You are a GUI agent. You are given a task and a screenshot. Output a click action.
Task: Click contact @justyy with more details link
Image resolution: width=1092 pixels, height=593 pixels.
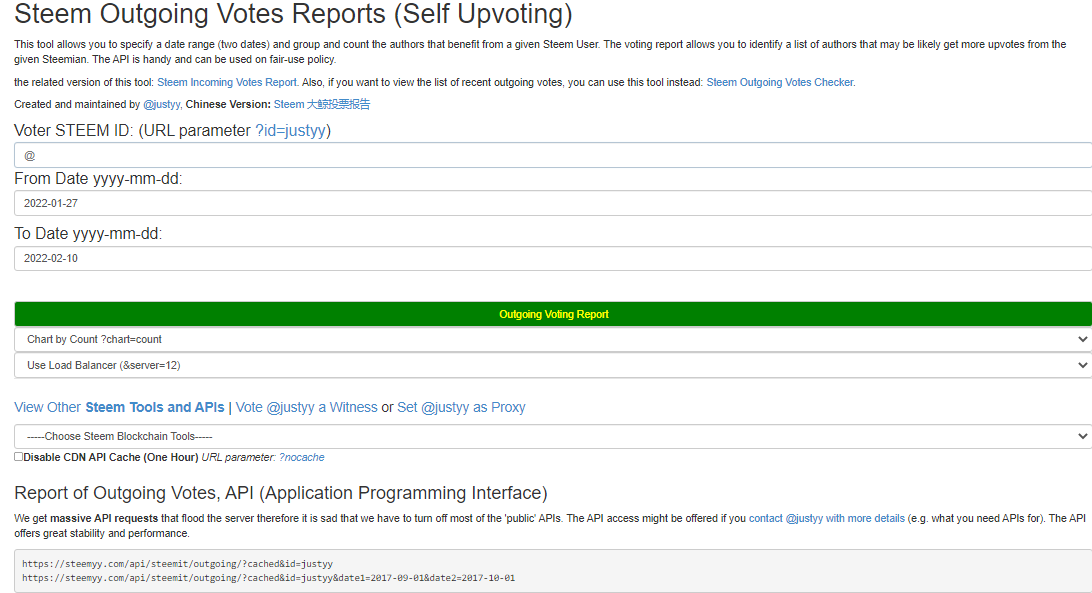click(x=827, y=518)
